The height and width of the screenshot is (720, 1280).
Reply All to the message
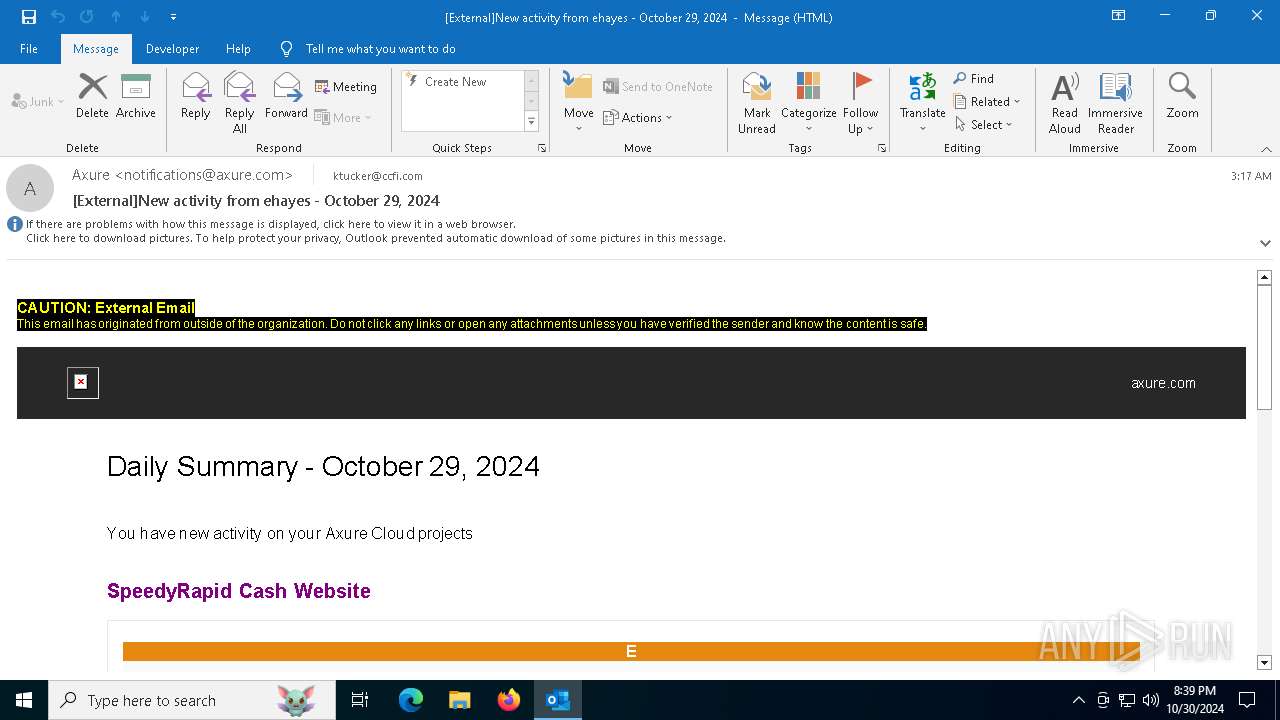[240, 103]
